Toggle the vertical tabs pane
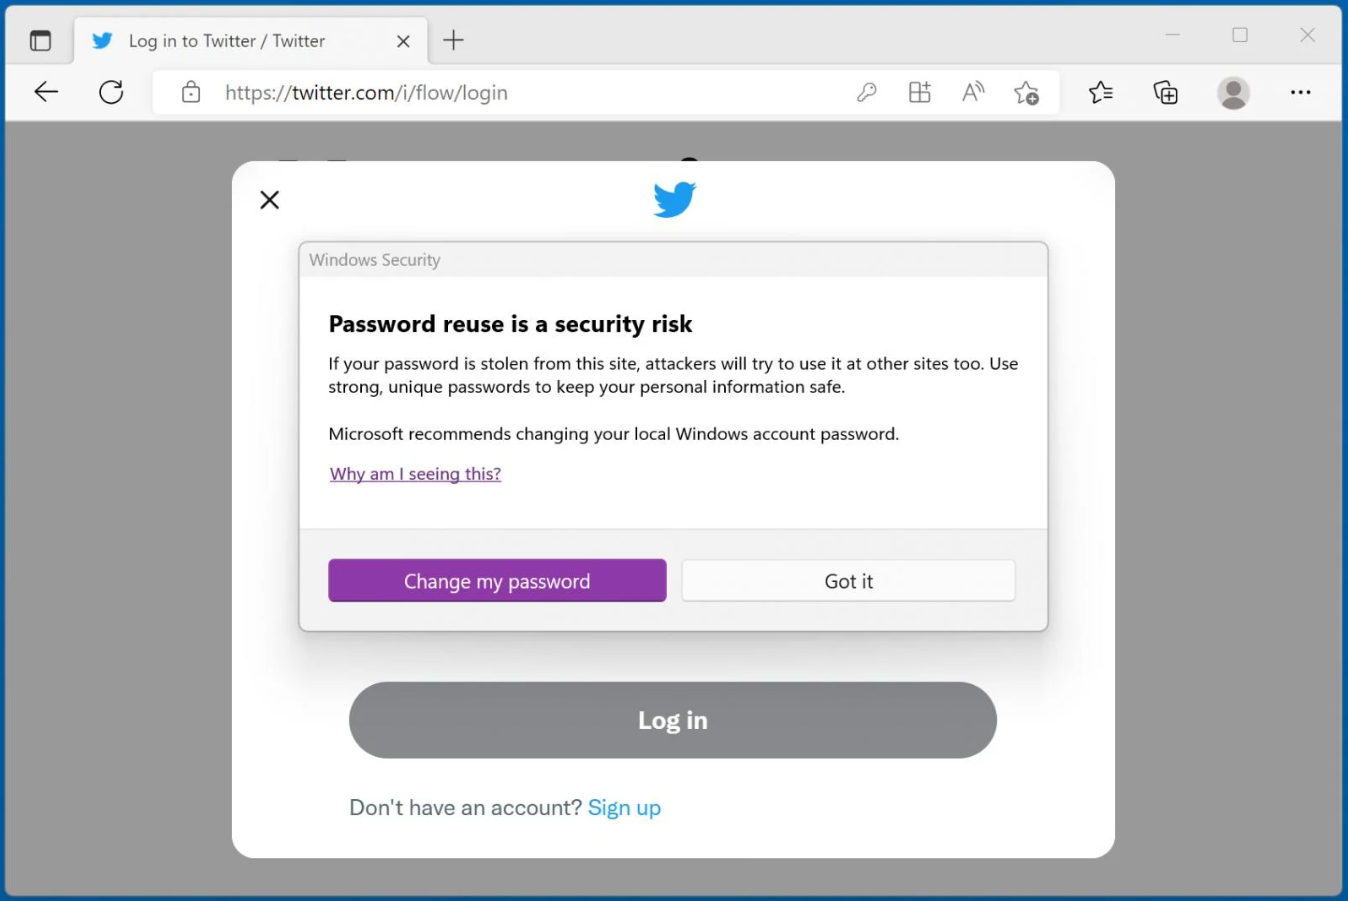The image size is (1348, 901). (x=41, y=41)
